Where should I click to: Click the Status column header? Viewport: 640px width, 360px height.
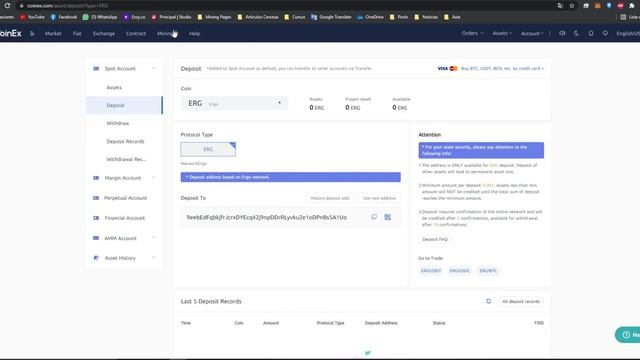pyautogui.click(x=439, y=323)
